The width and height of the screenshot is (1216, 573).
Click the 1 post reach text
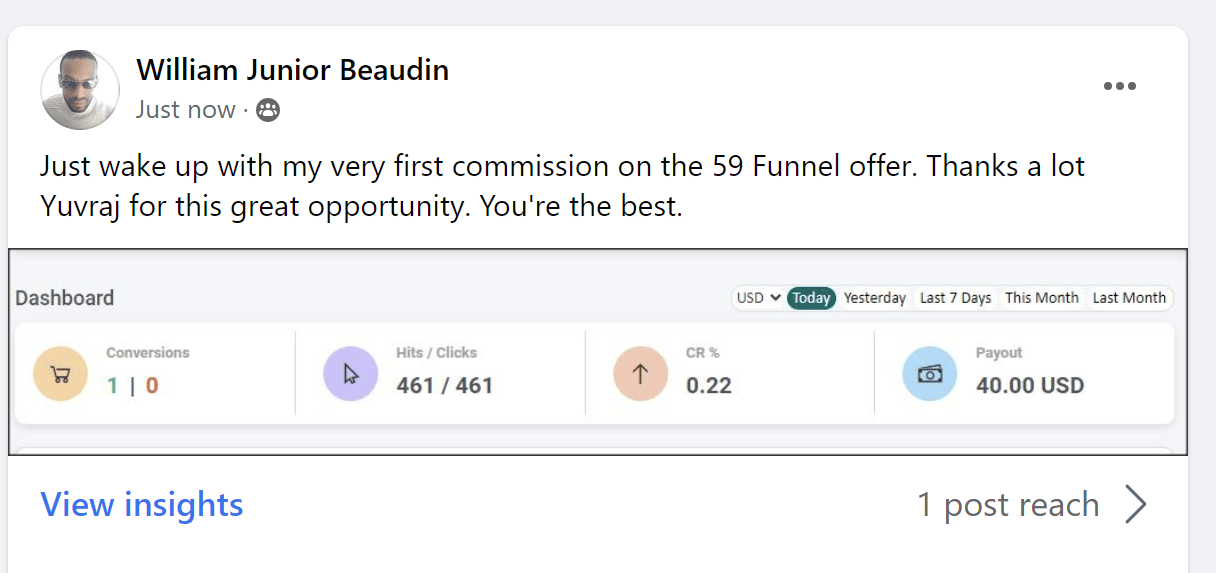click(1008, 505)
